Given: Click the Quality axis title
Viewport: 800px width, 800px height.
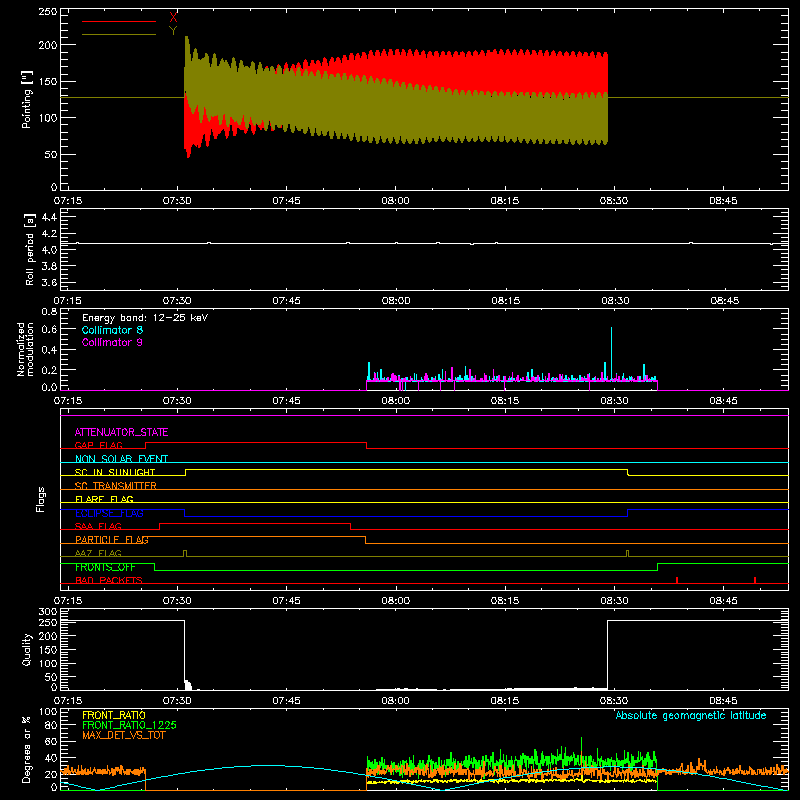Looking at the screenshot, I should pos(27,649).
